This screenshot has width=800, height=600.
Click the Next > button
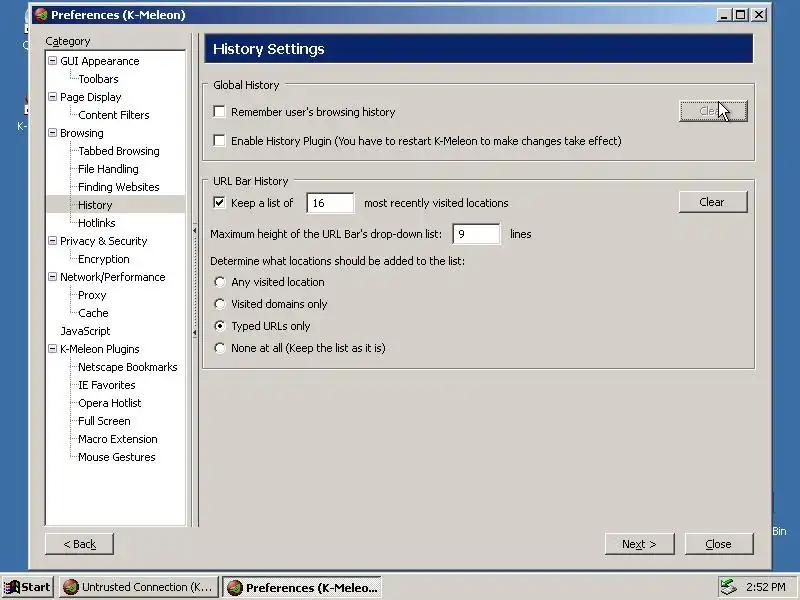click(x=639, y=544)
